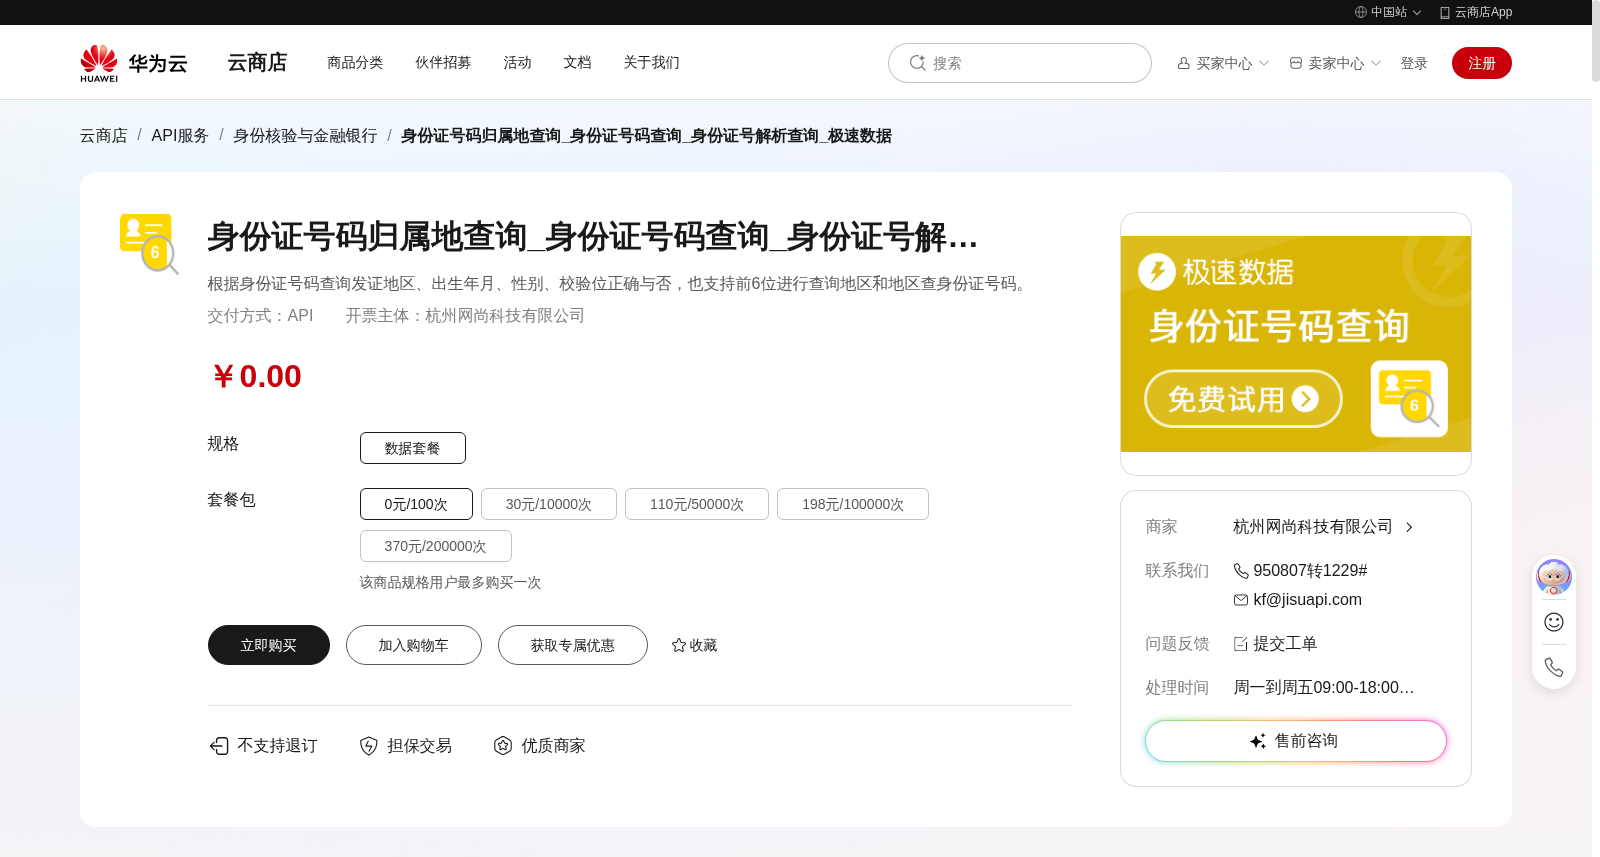The height and width of the screenshot is (857, 1600).
Task: Select the 110元/50000次 package
Action: [x=697, y=504]
